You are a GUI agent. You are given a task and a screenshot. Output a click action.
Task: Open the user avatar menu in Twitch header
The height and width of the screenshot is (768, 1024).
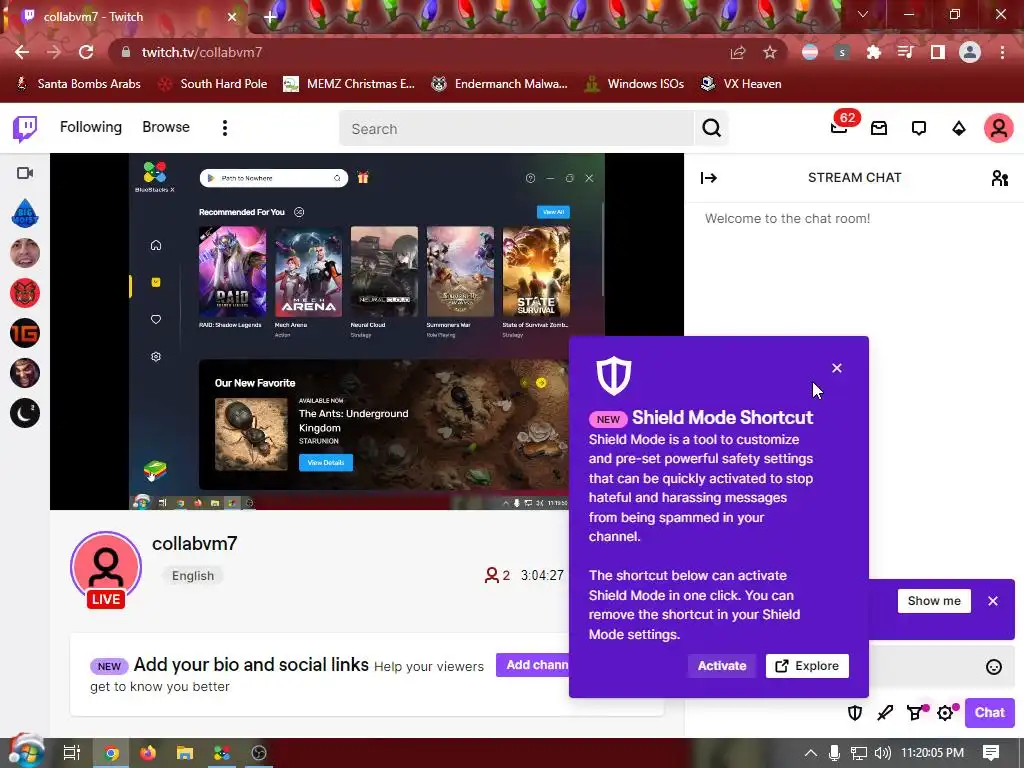click(999, 128)
